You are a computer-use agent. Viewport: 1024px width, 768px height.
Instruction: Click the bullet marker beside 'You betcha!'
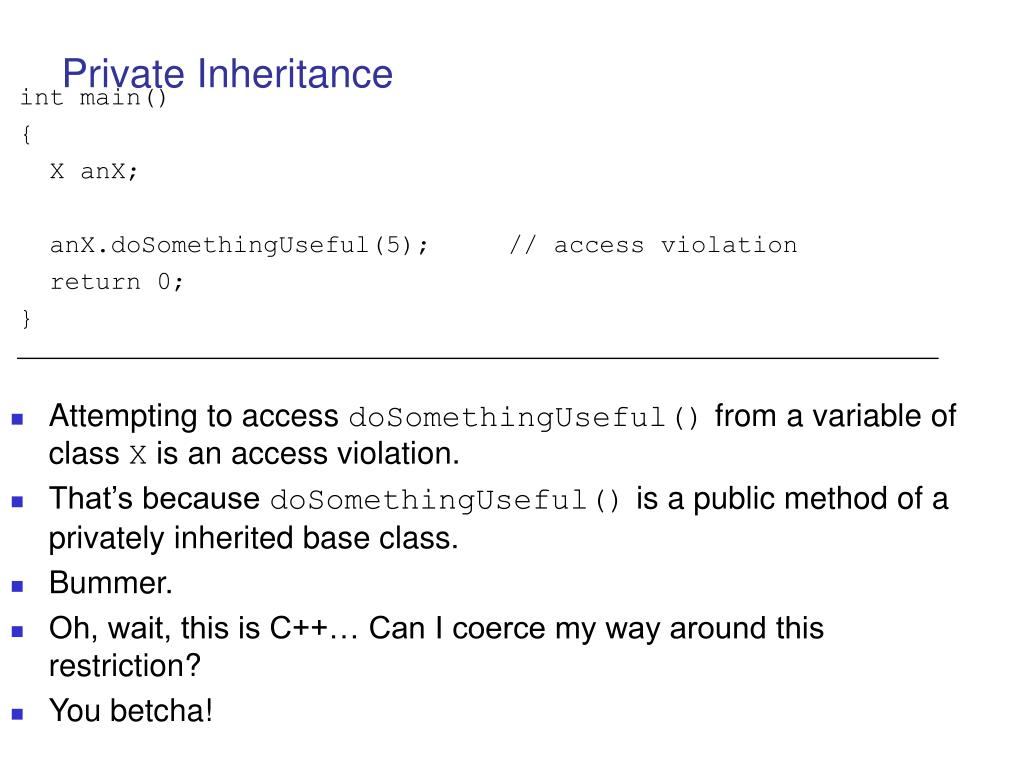[18, 714]
